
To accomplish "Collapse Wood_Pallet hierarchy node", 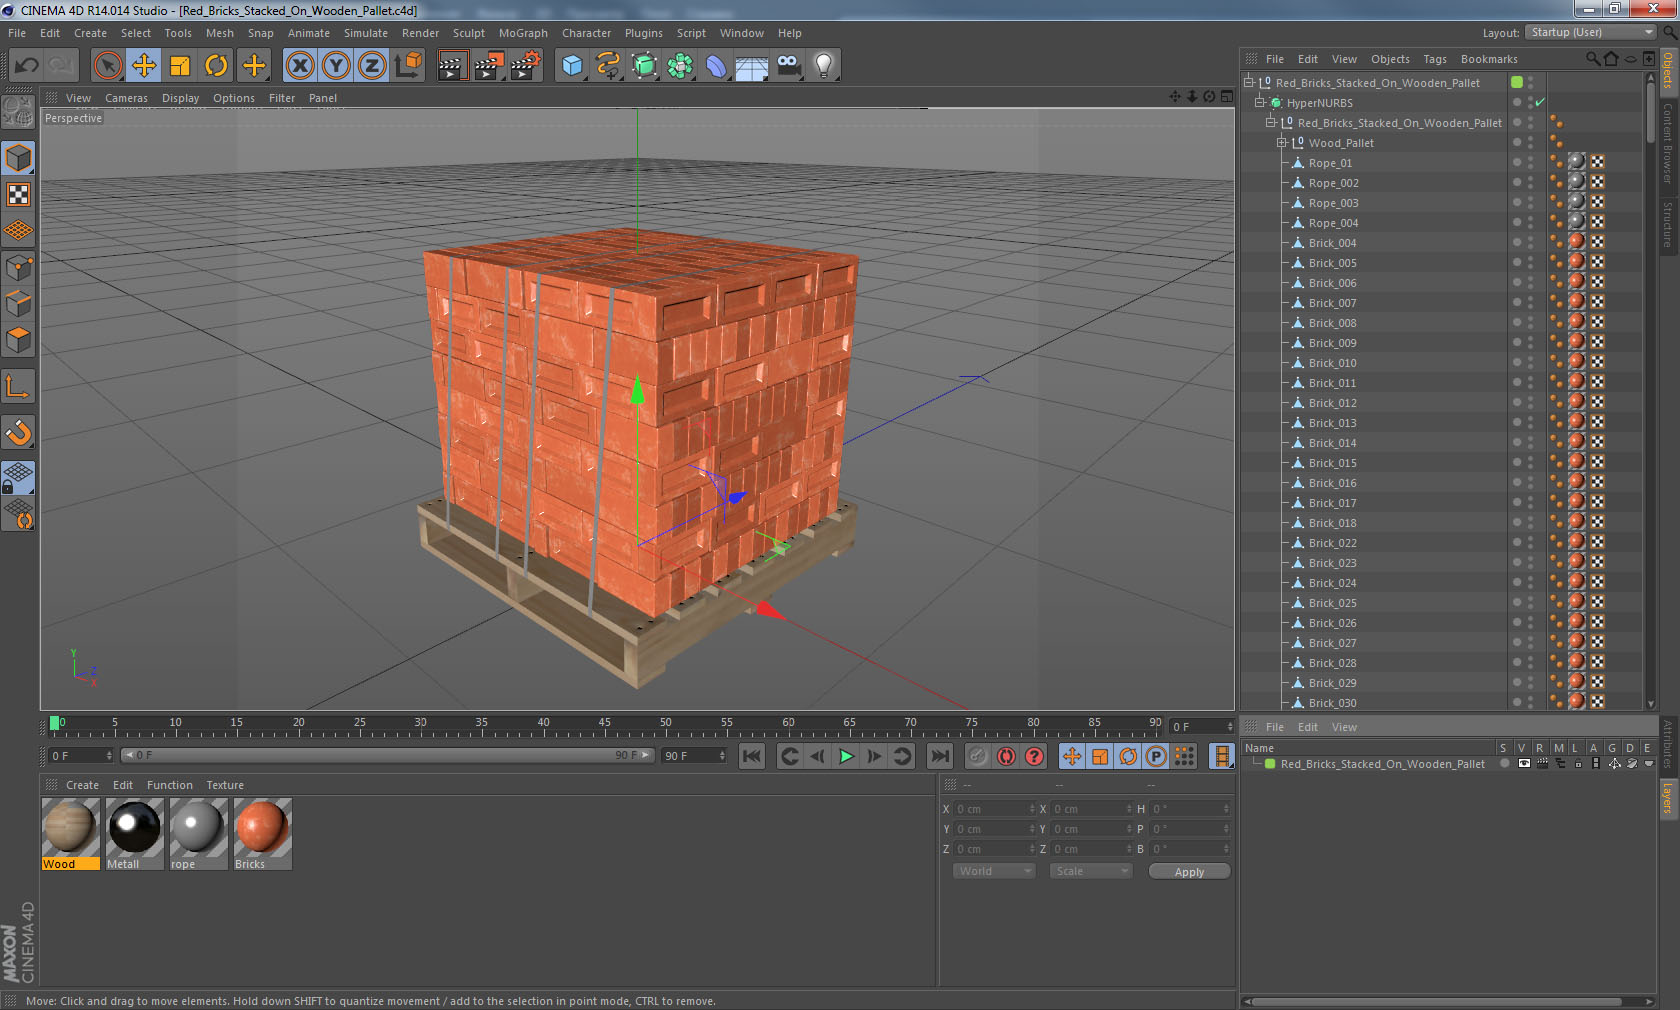I will tap(1282, 143).
